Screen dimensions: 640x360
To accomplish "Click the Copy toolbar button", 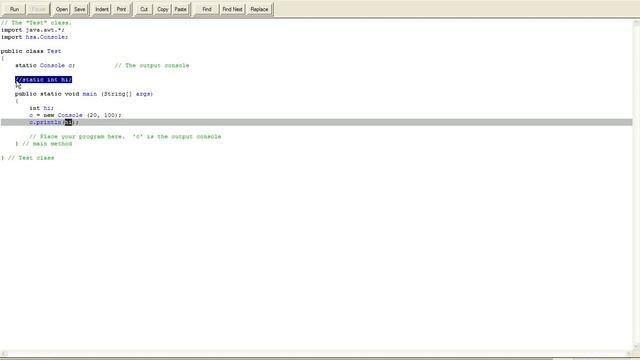I will (x=162, y=9).
